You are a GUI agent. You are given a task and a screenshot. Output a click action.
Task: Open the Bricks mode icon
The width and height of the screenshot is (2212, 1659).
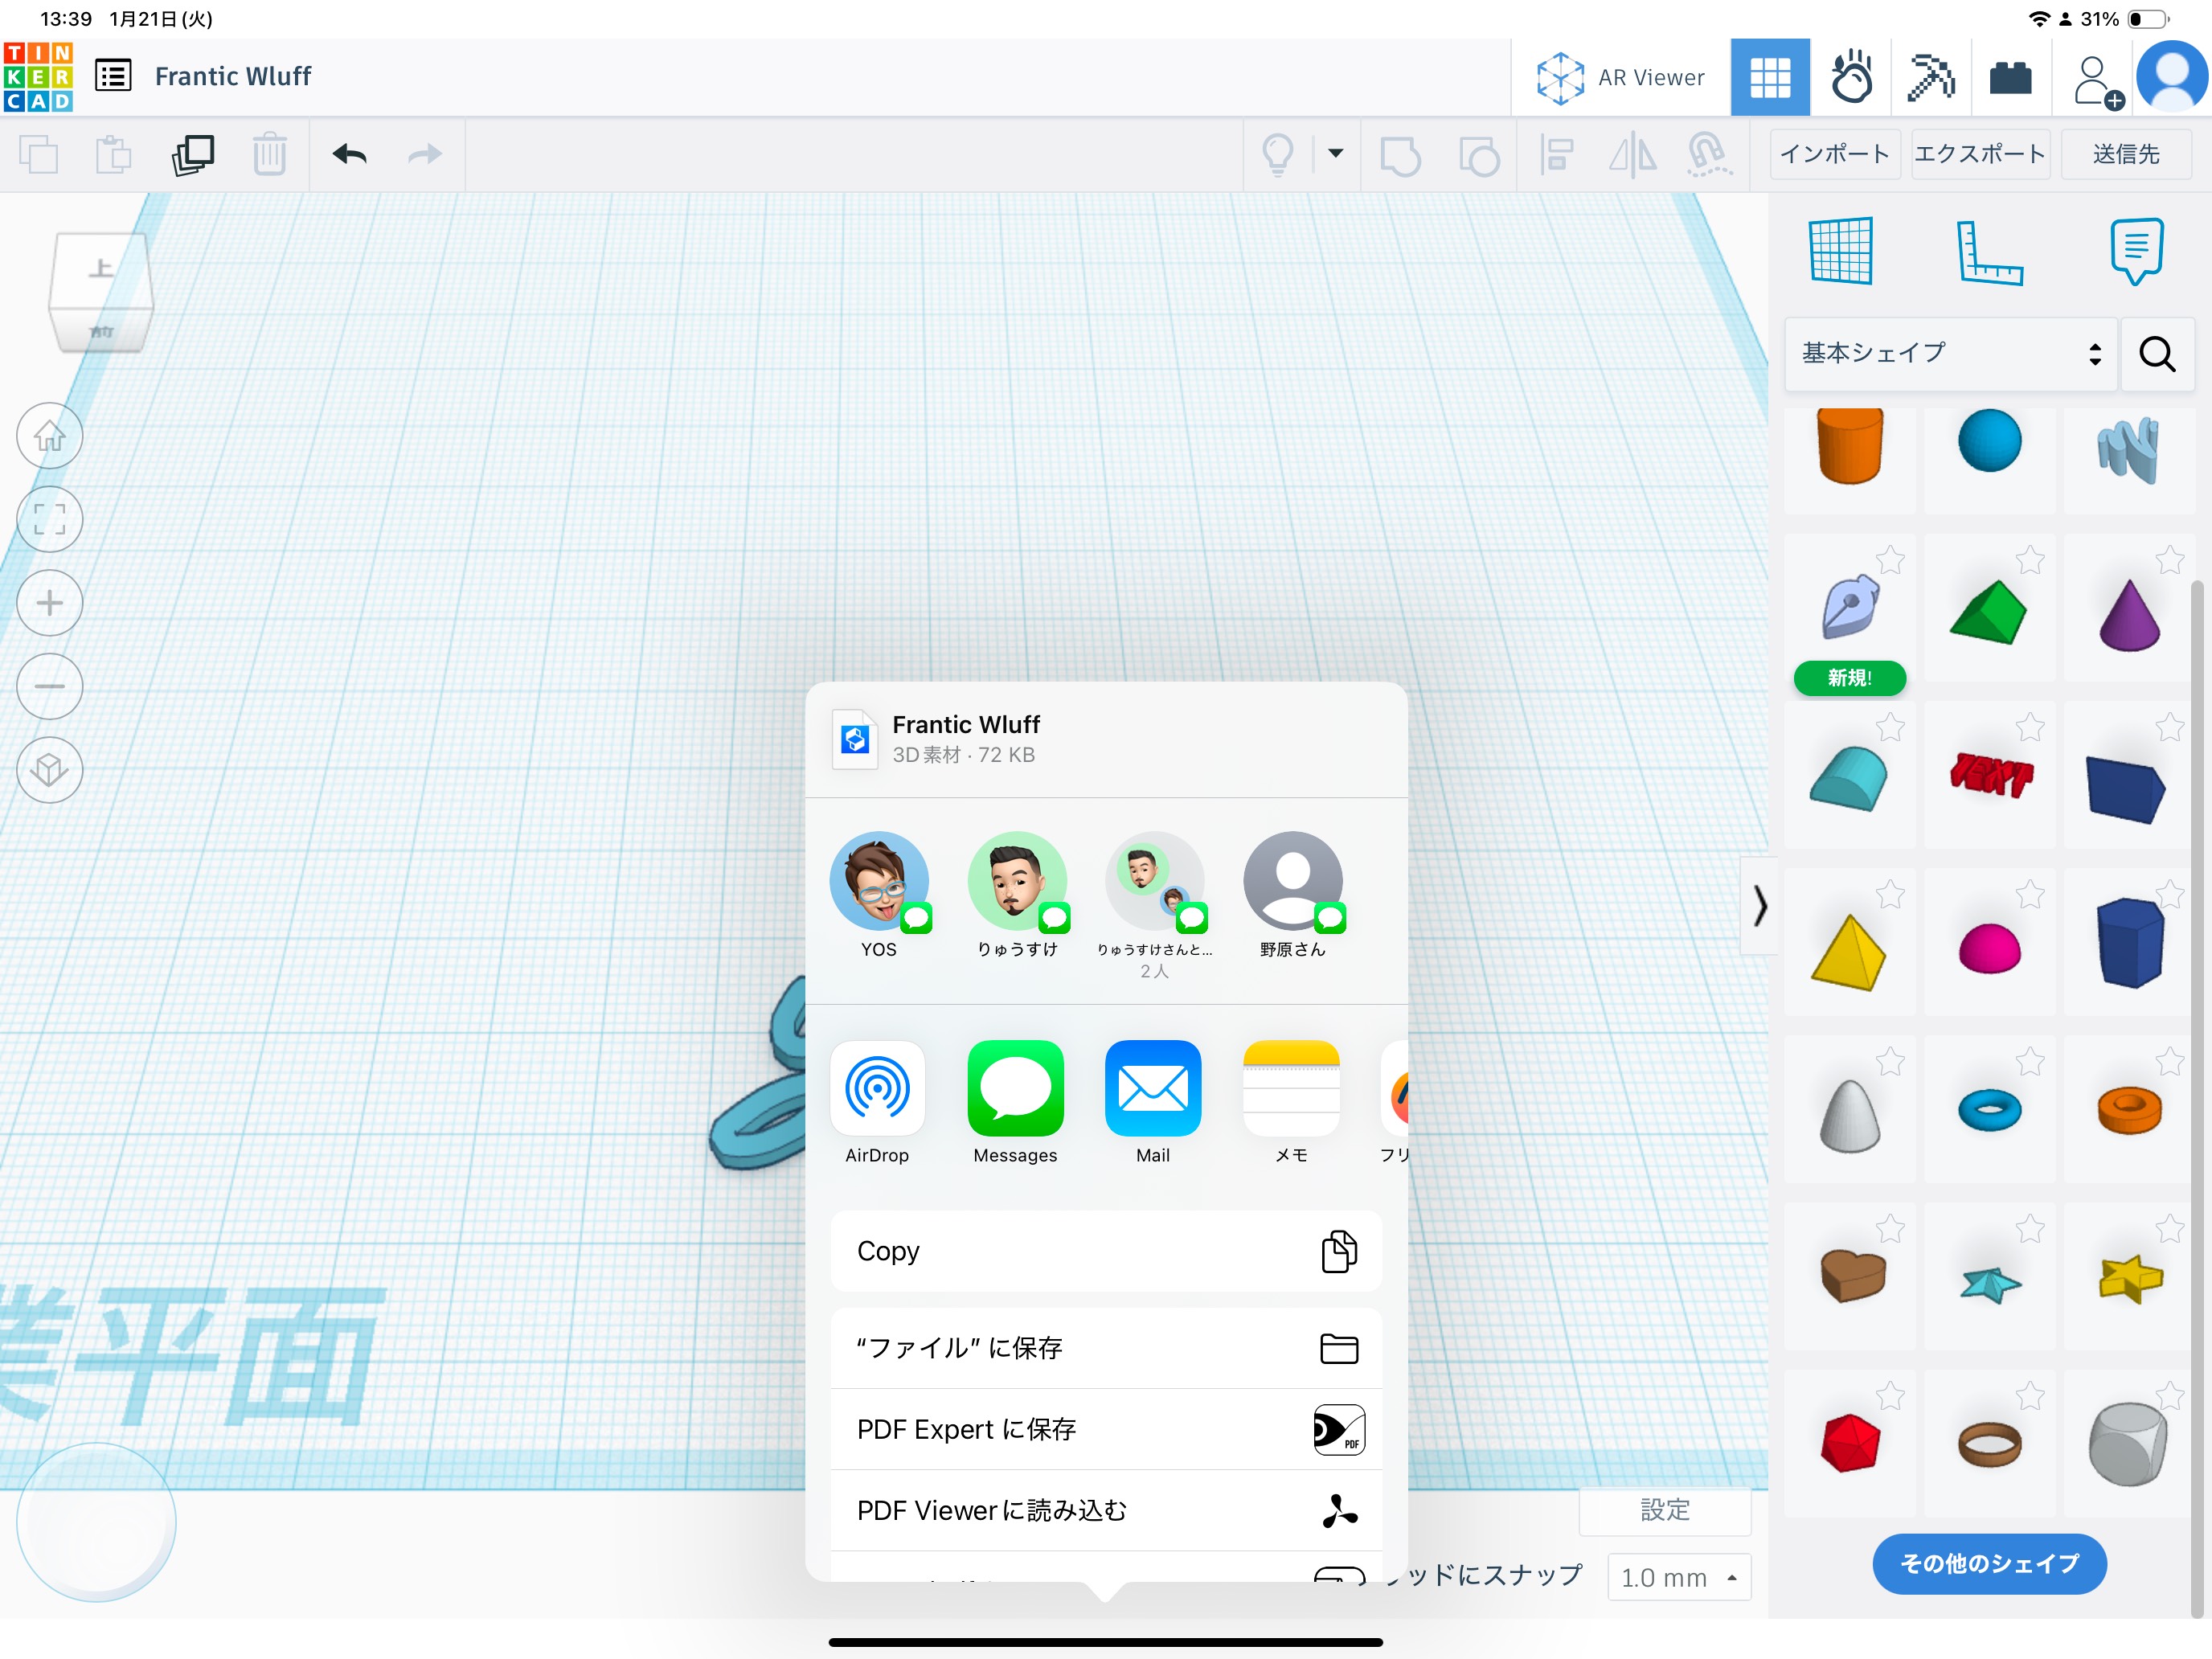(x=2010, y=78)
